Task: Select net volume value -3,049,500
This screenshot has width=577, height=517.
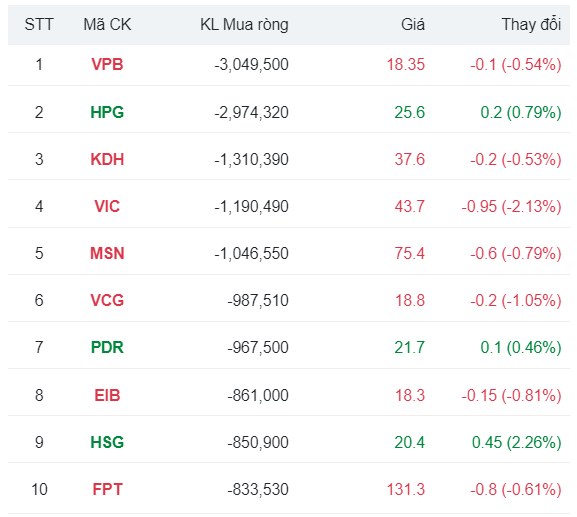Action: [x=251, y=65]
